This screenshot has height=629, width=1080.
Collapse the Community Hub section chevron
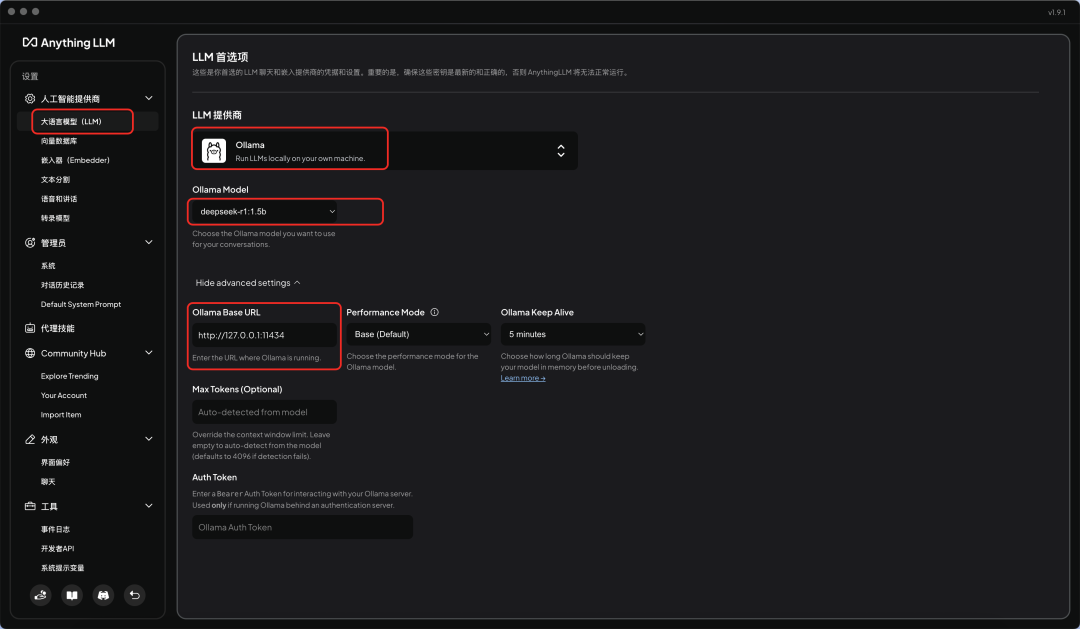click(149, 353)
